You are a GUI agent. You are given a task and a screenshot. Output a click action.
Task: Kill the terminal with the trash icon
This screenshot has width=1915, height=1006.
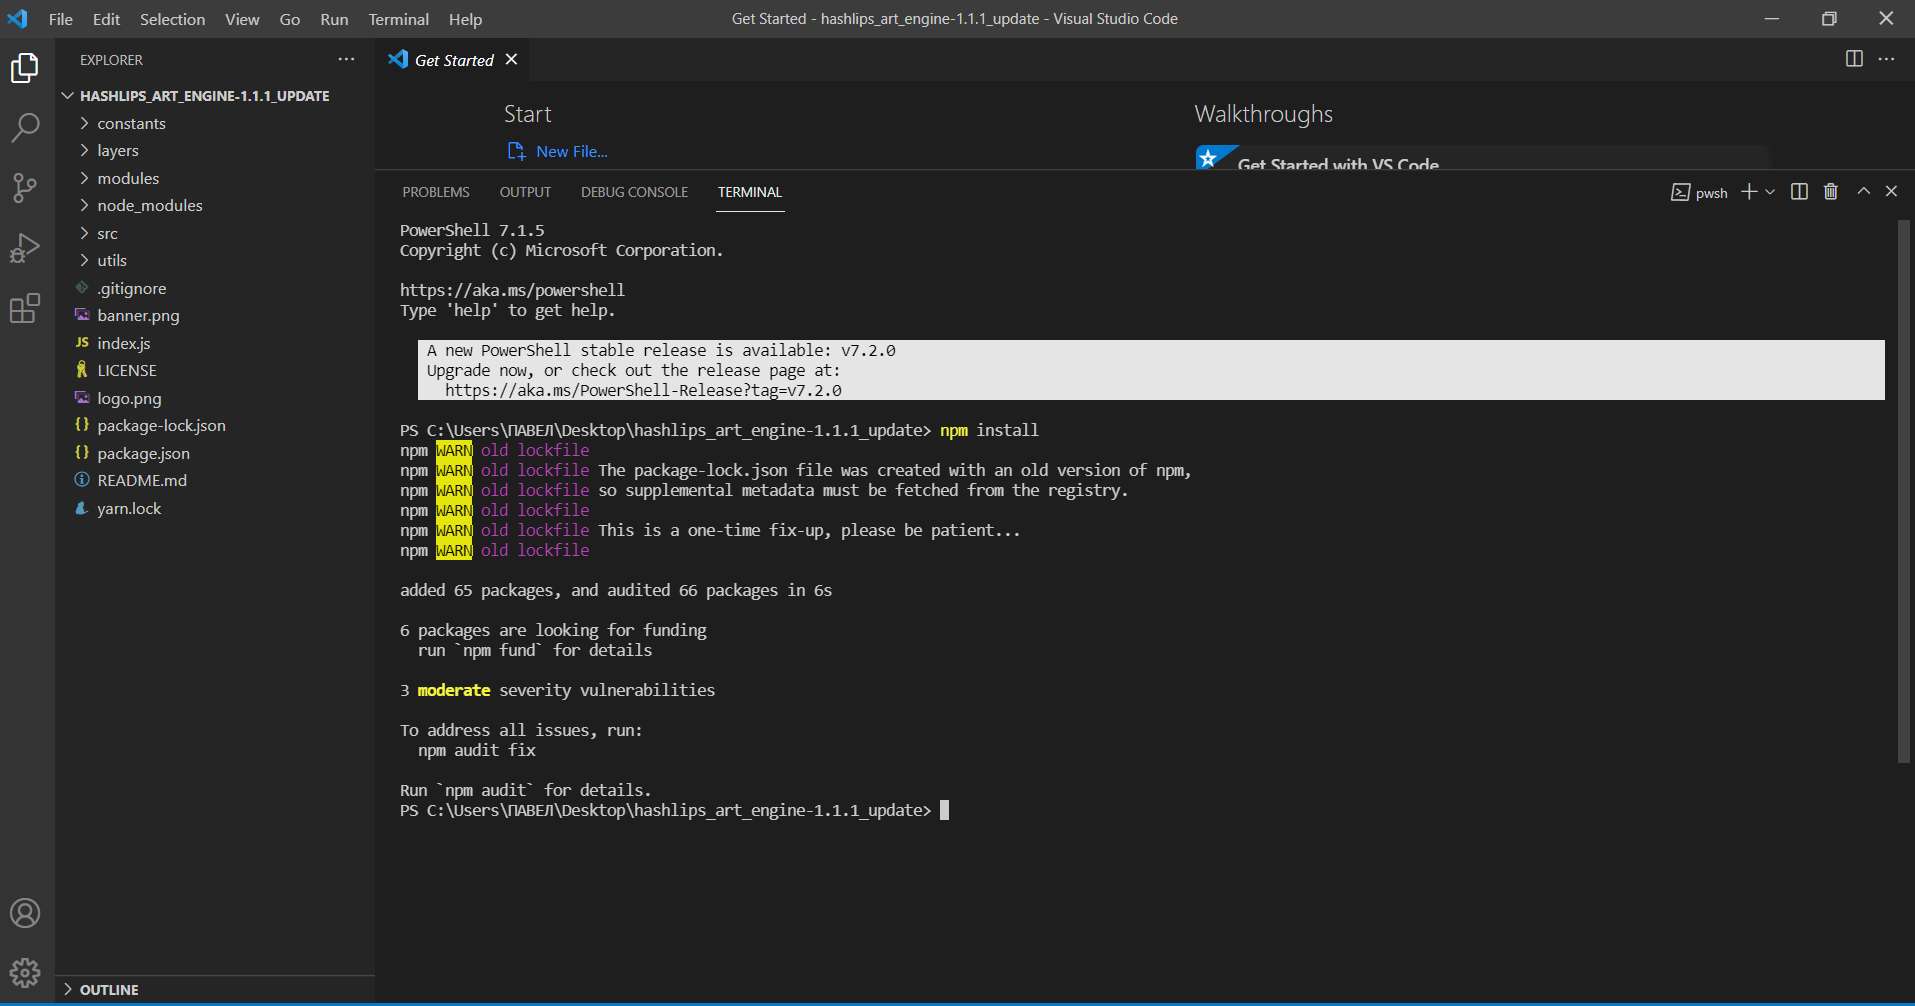tap(1830, 191)
